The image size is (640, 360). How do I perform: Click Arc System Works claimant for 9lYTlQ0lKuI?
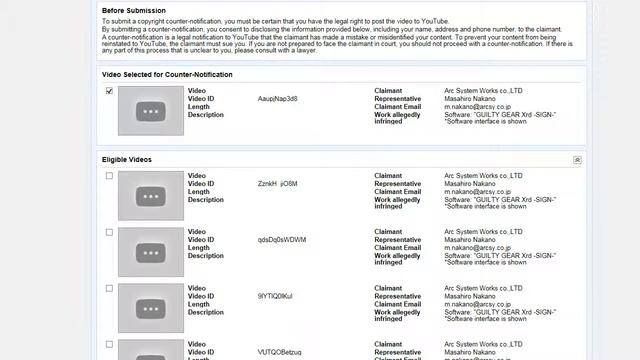[x=483, y=288]
